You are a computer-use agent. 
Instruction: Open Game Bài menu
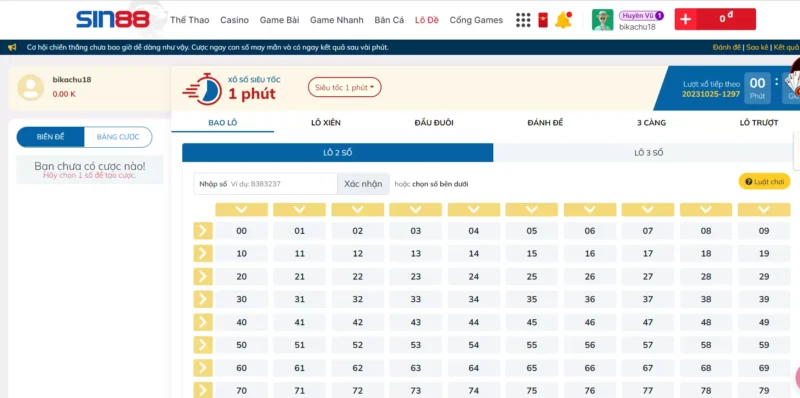click(279, 20)
